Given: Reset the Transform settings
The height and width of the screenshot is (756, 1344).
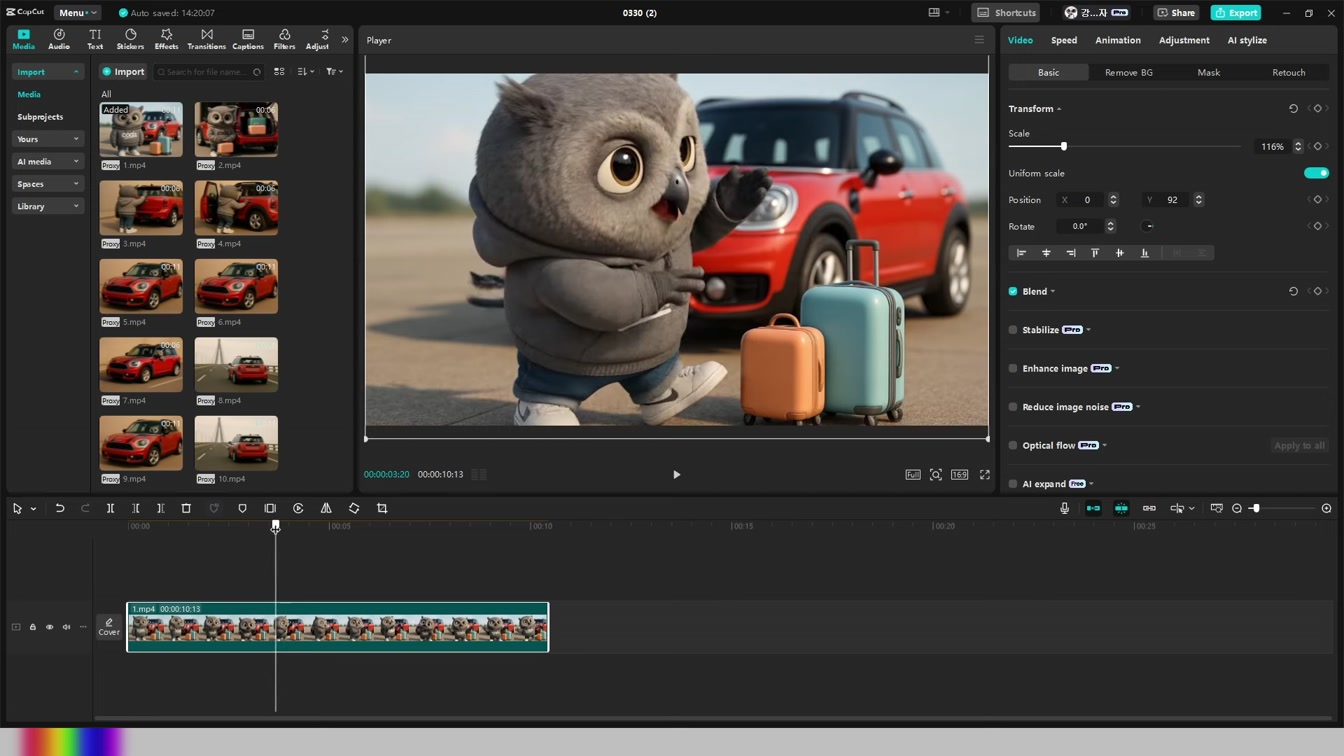Looking at the screenshot, I should 1293,109.
